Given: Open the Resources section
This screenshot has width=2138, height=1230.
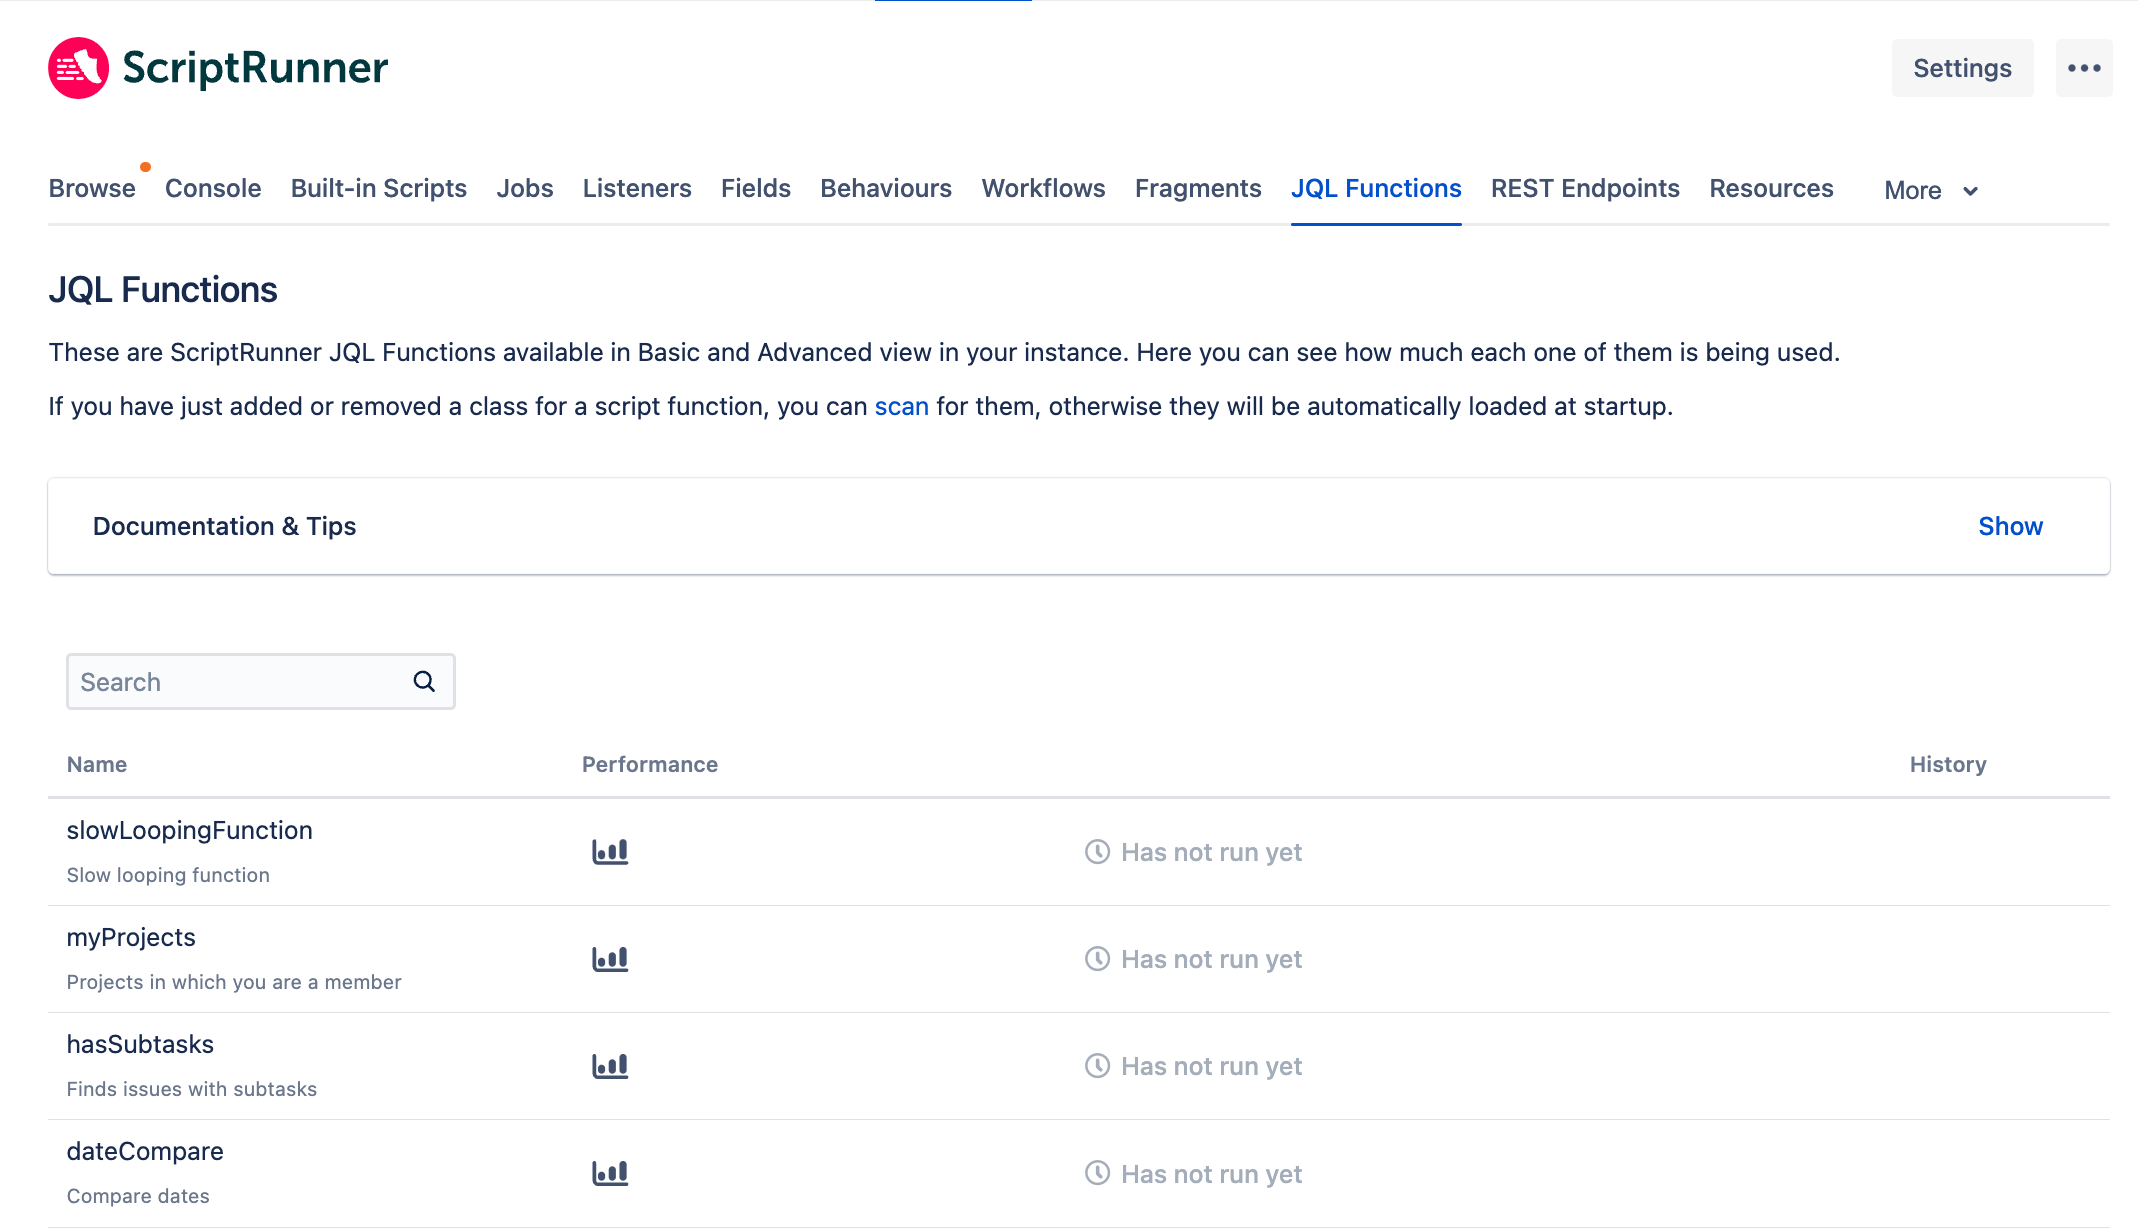Looking at the screenshot, I should [x=1769, y=188].
